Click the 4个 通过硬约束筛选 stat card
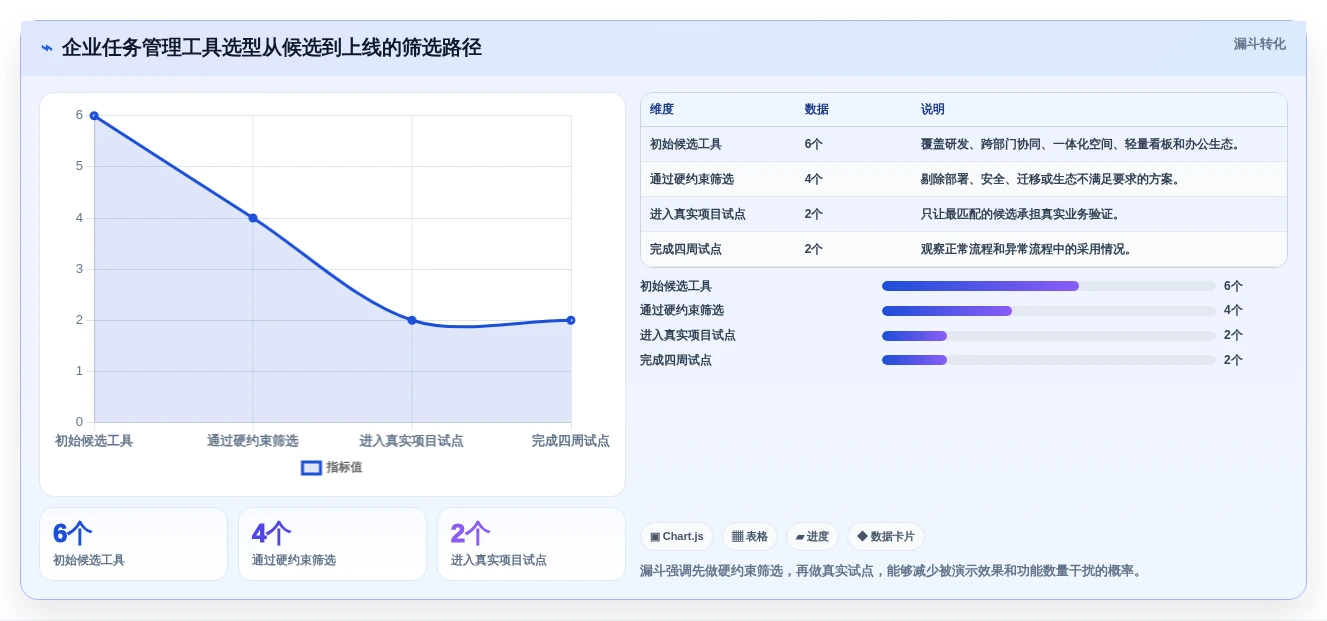The height and width of the screenshot is (621, 1327). (332, 544)
